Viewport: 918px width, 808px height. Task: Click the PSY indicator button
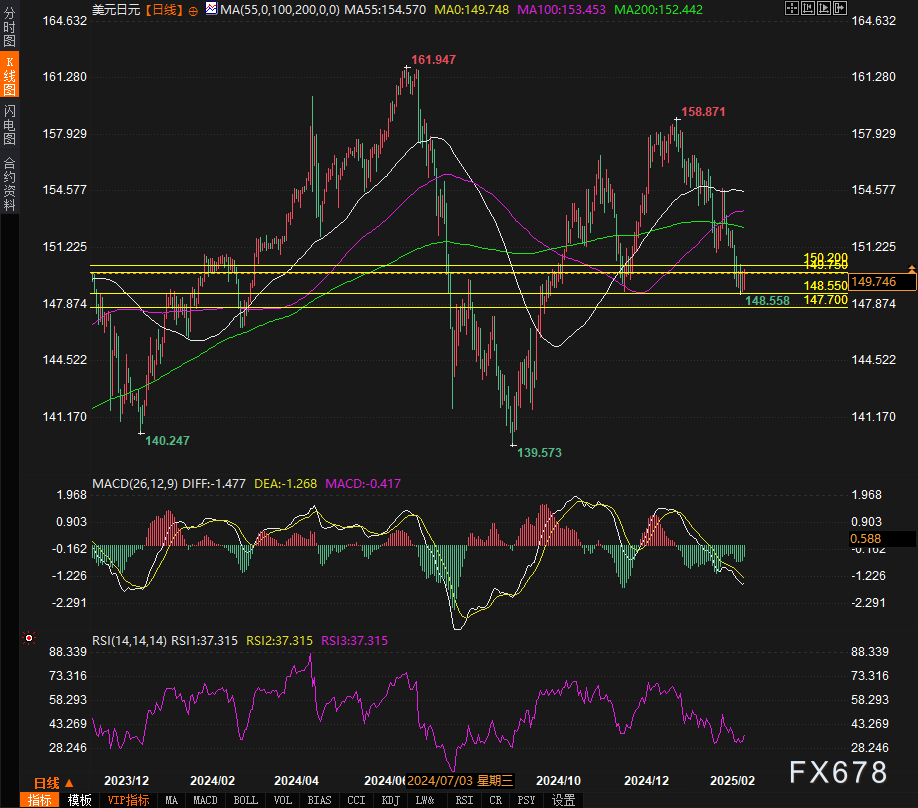[x=526, y=800]
